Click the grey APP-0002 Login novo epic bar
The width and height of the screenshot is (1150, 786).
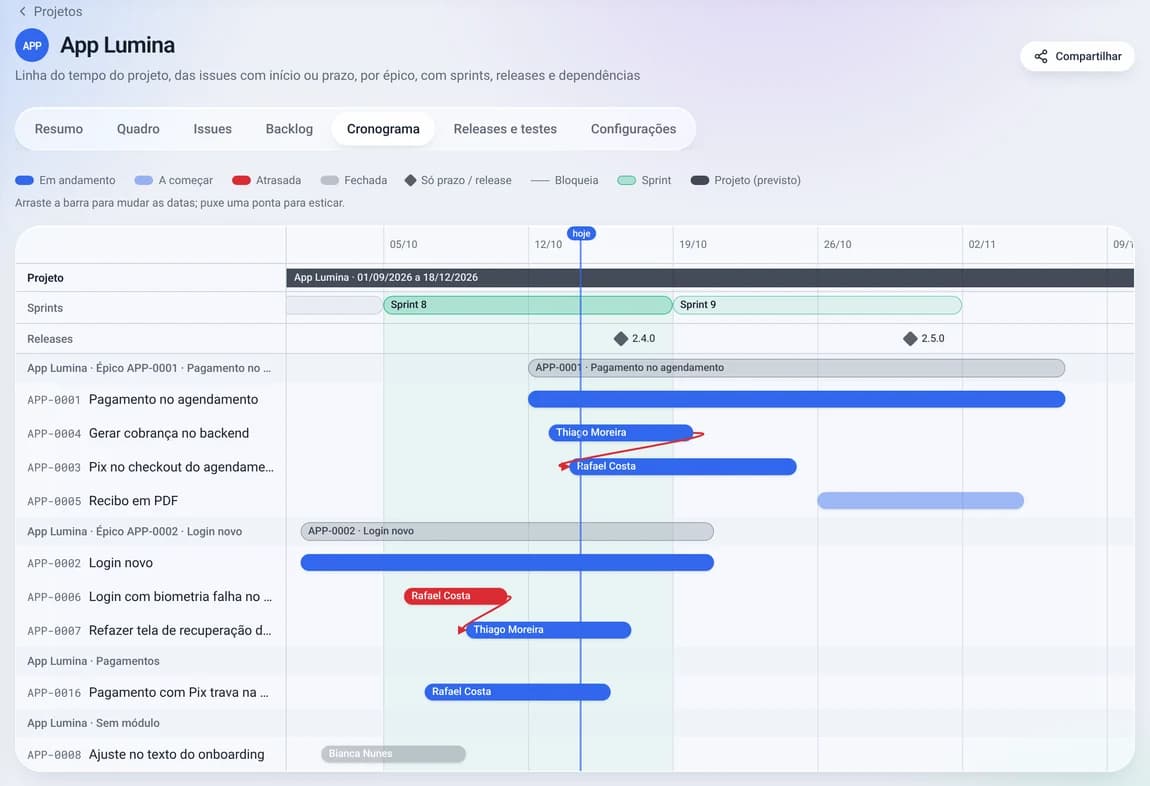point(507,532)
